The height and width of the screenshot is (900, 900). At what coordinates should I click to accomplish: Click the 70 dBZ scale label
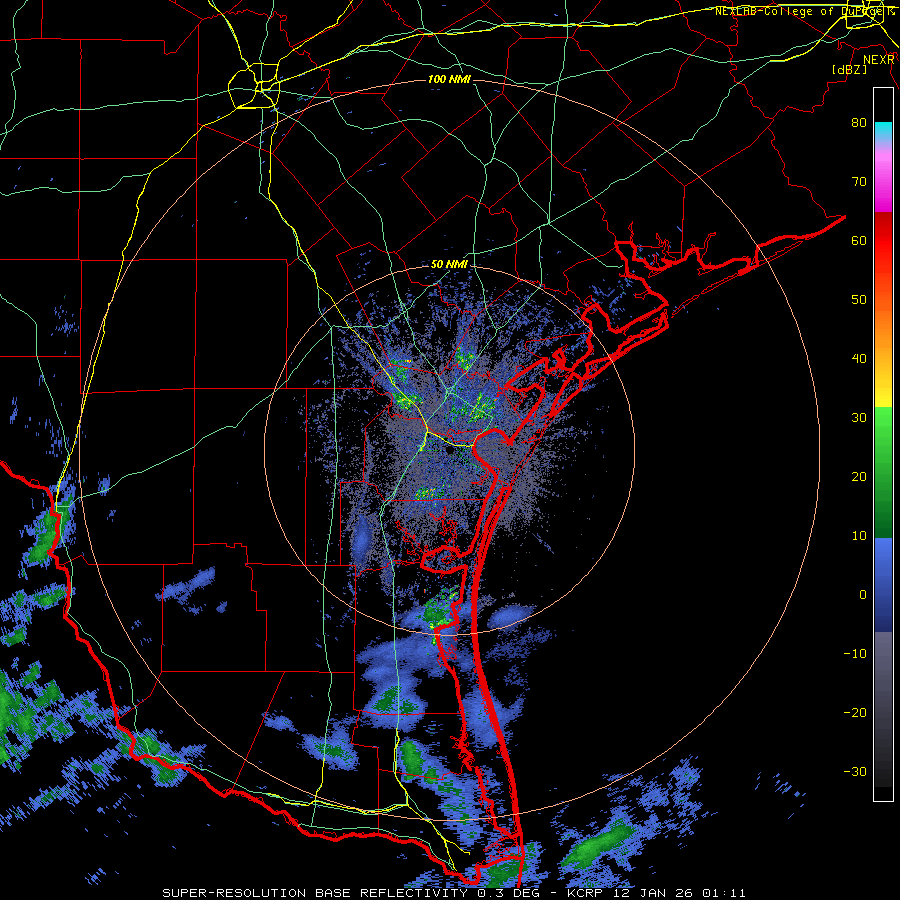859,181
